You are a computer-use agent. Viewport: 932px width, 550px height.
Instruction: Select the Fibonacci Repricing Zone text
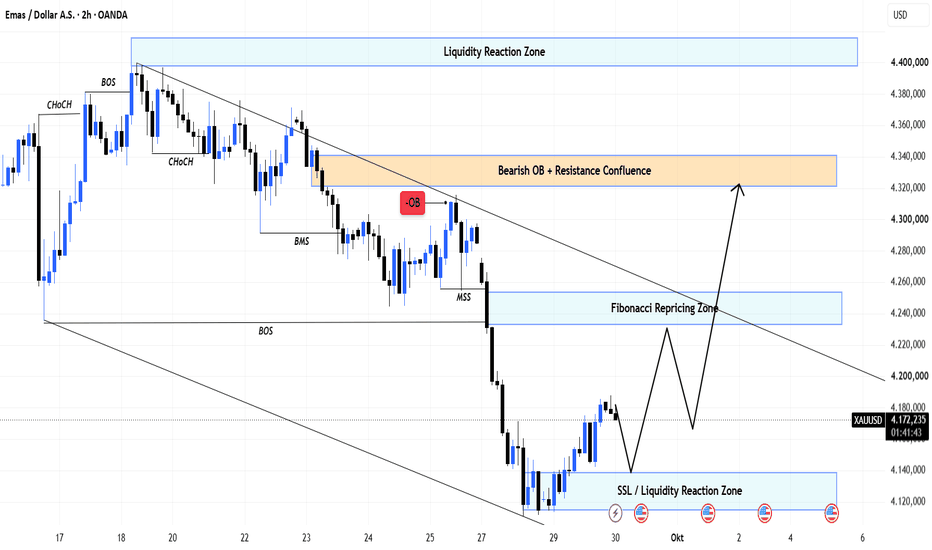(x=665, y=308)
